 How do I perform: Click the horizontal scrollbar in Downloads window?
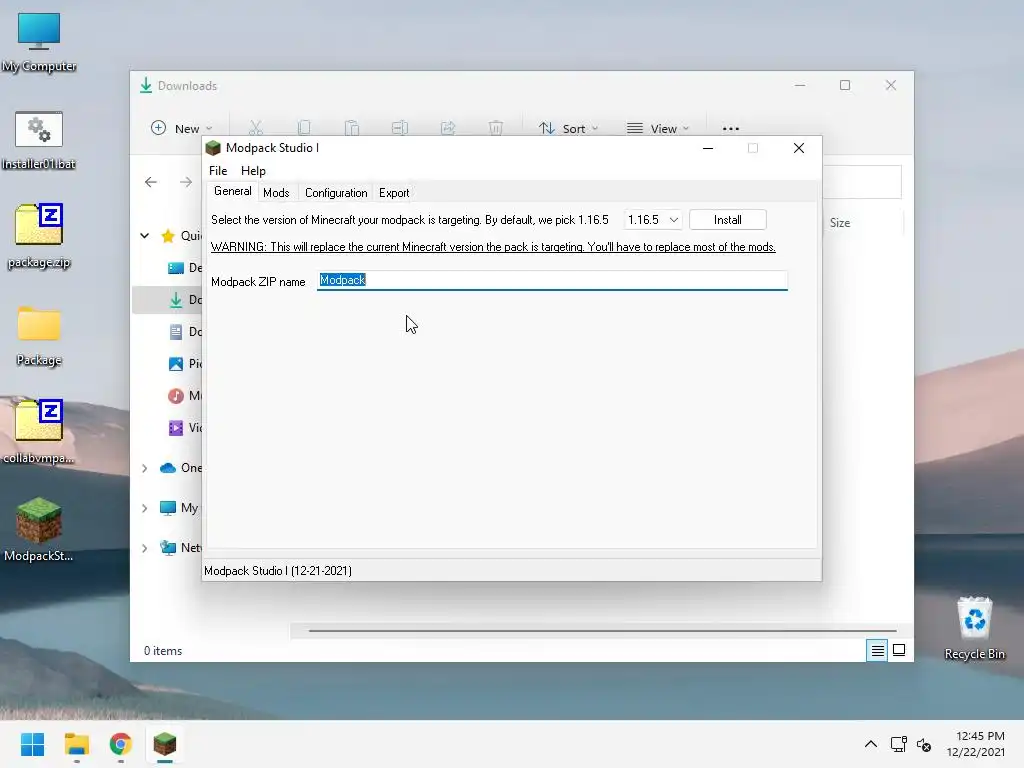602,631
